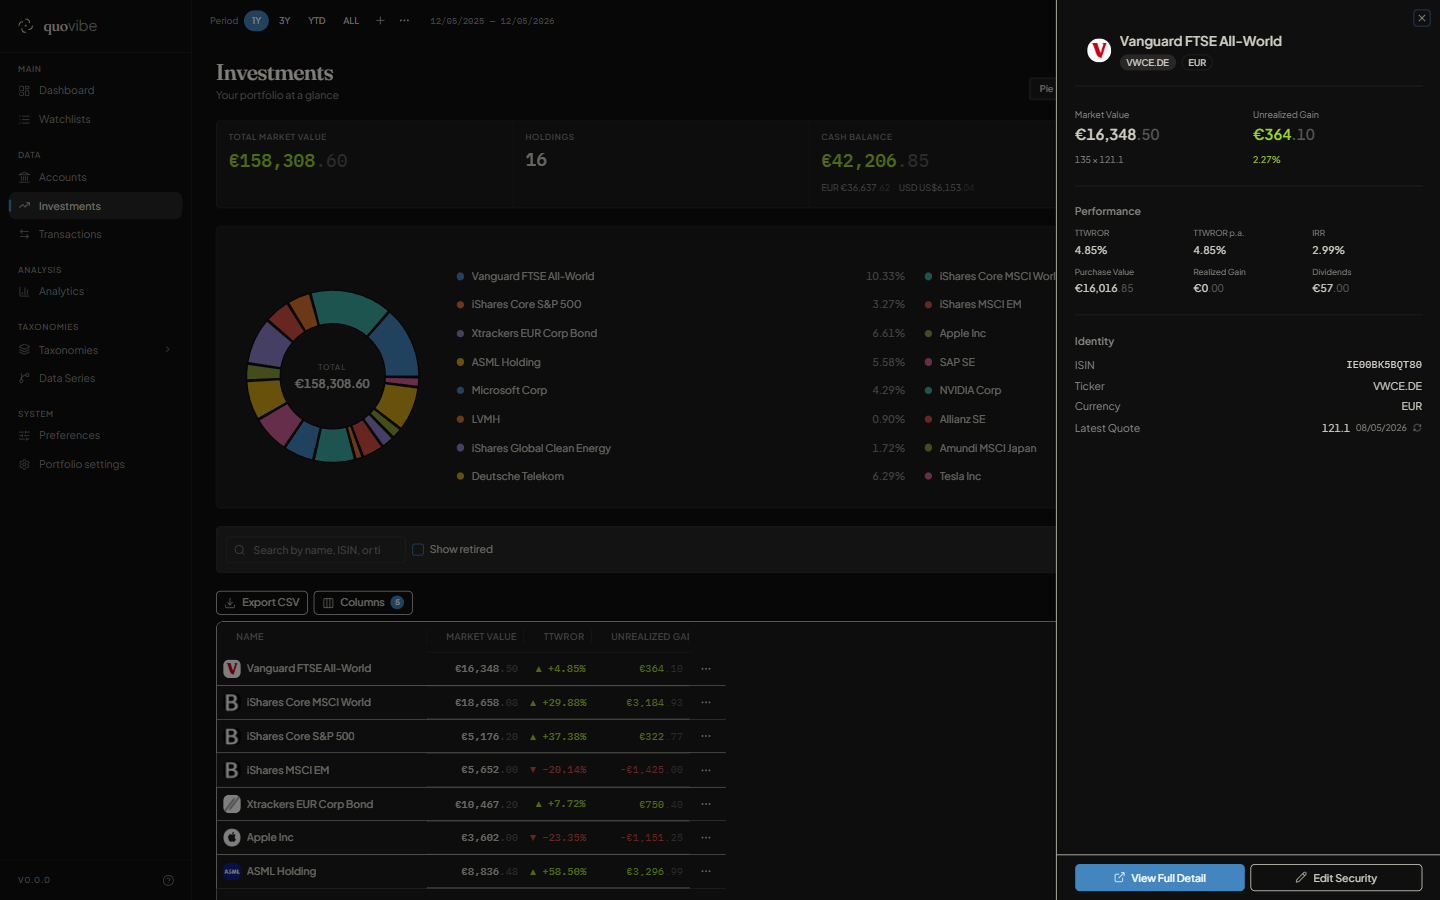1440x900 pixels.
Task: Refresh the latest quote with the refresh icon
Action: 1417,428
